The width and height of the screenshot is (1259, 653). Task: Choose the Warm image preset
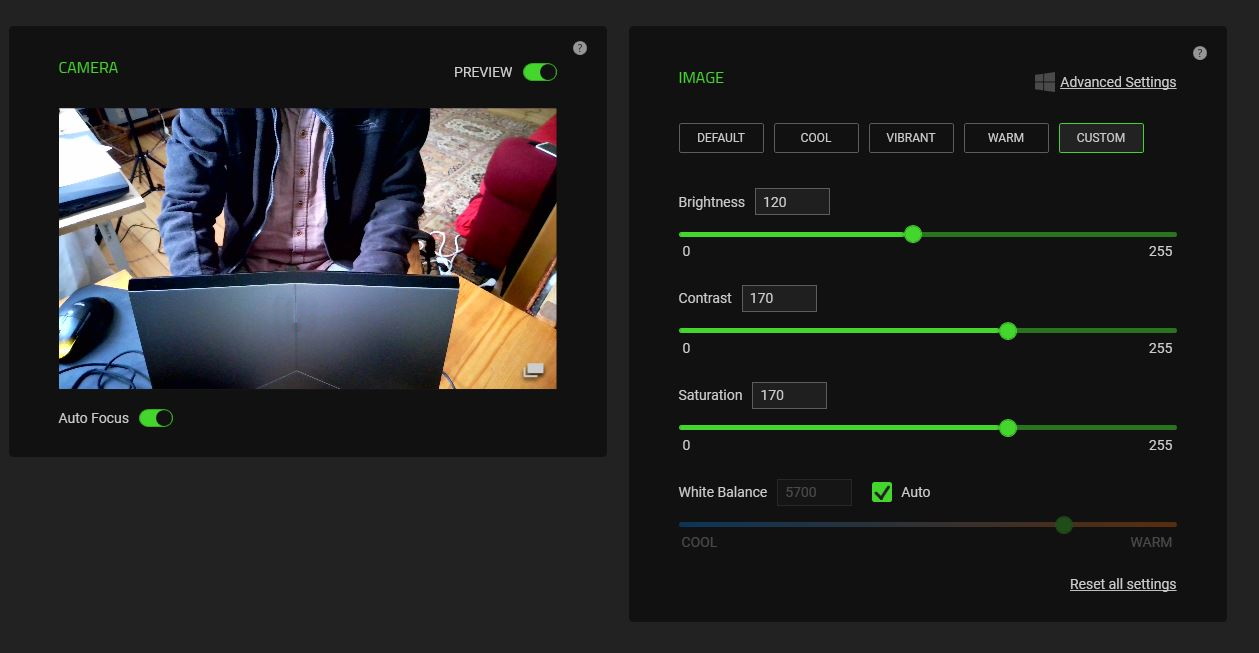click(1006, 138)
